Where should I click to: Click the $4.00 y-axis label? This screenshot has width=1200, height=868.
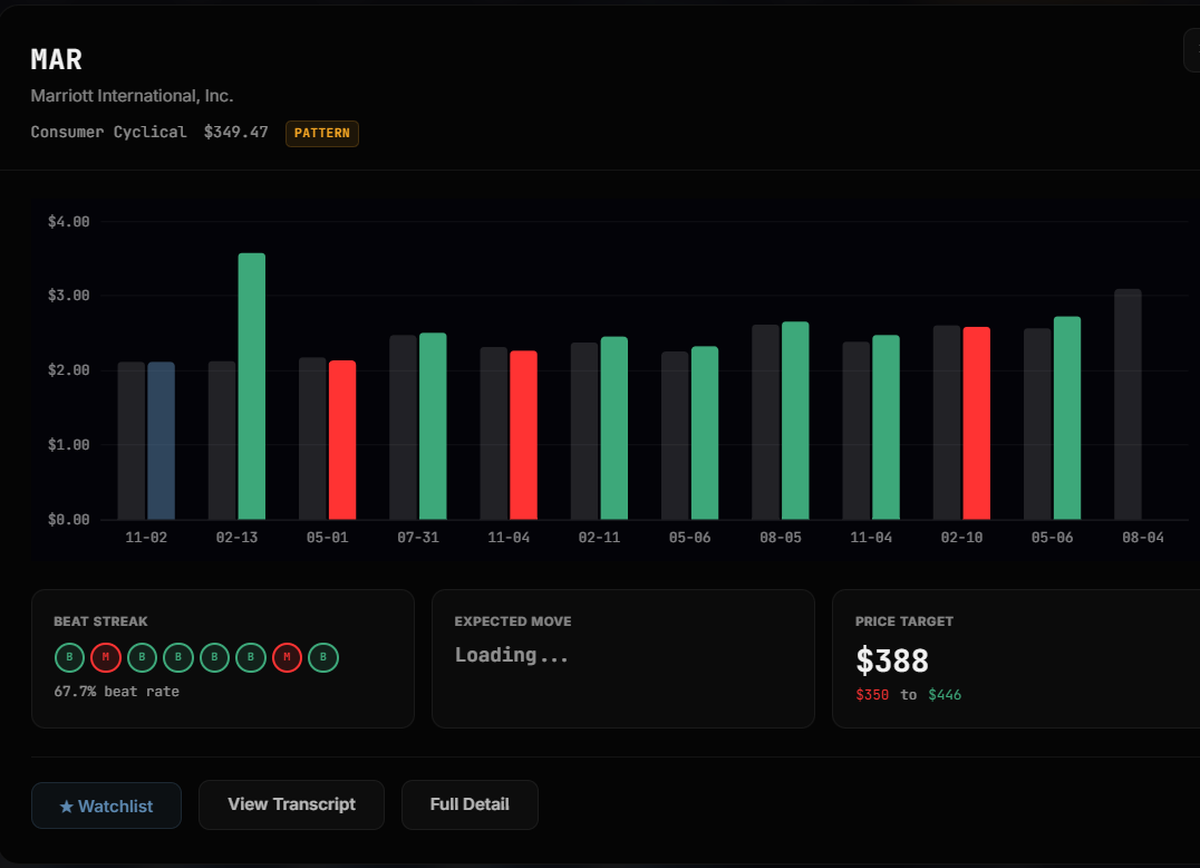[69, 221]
